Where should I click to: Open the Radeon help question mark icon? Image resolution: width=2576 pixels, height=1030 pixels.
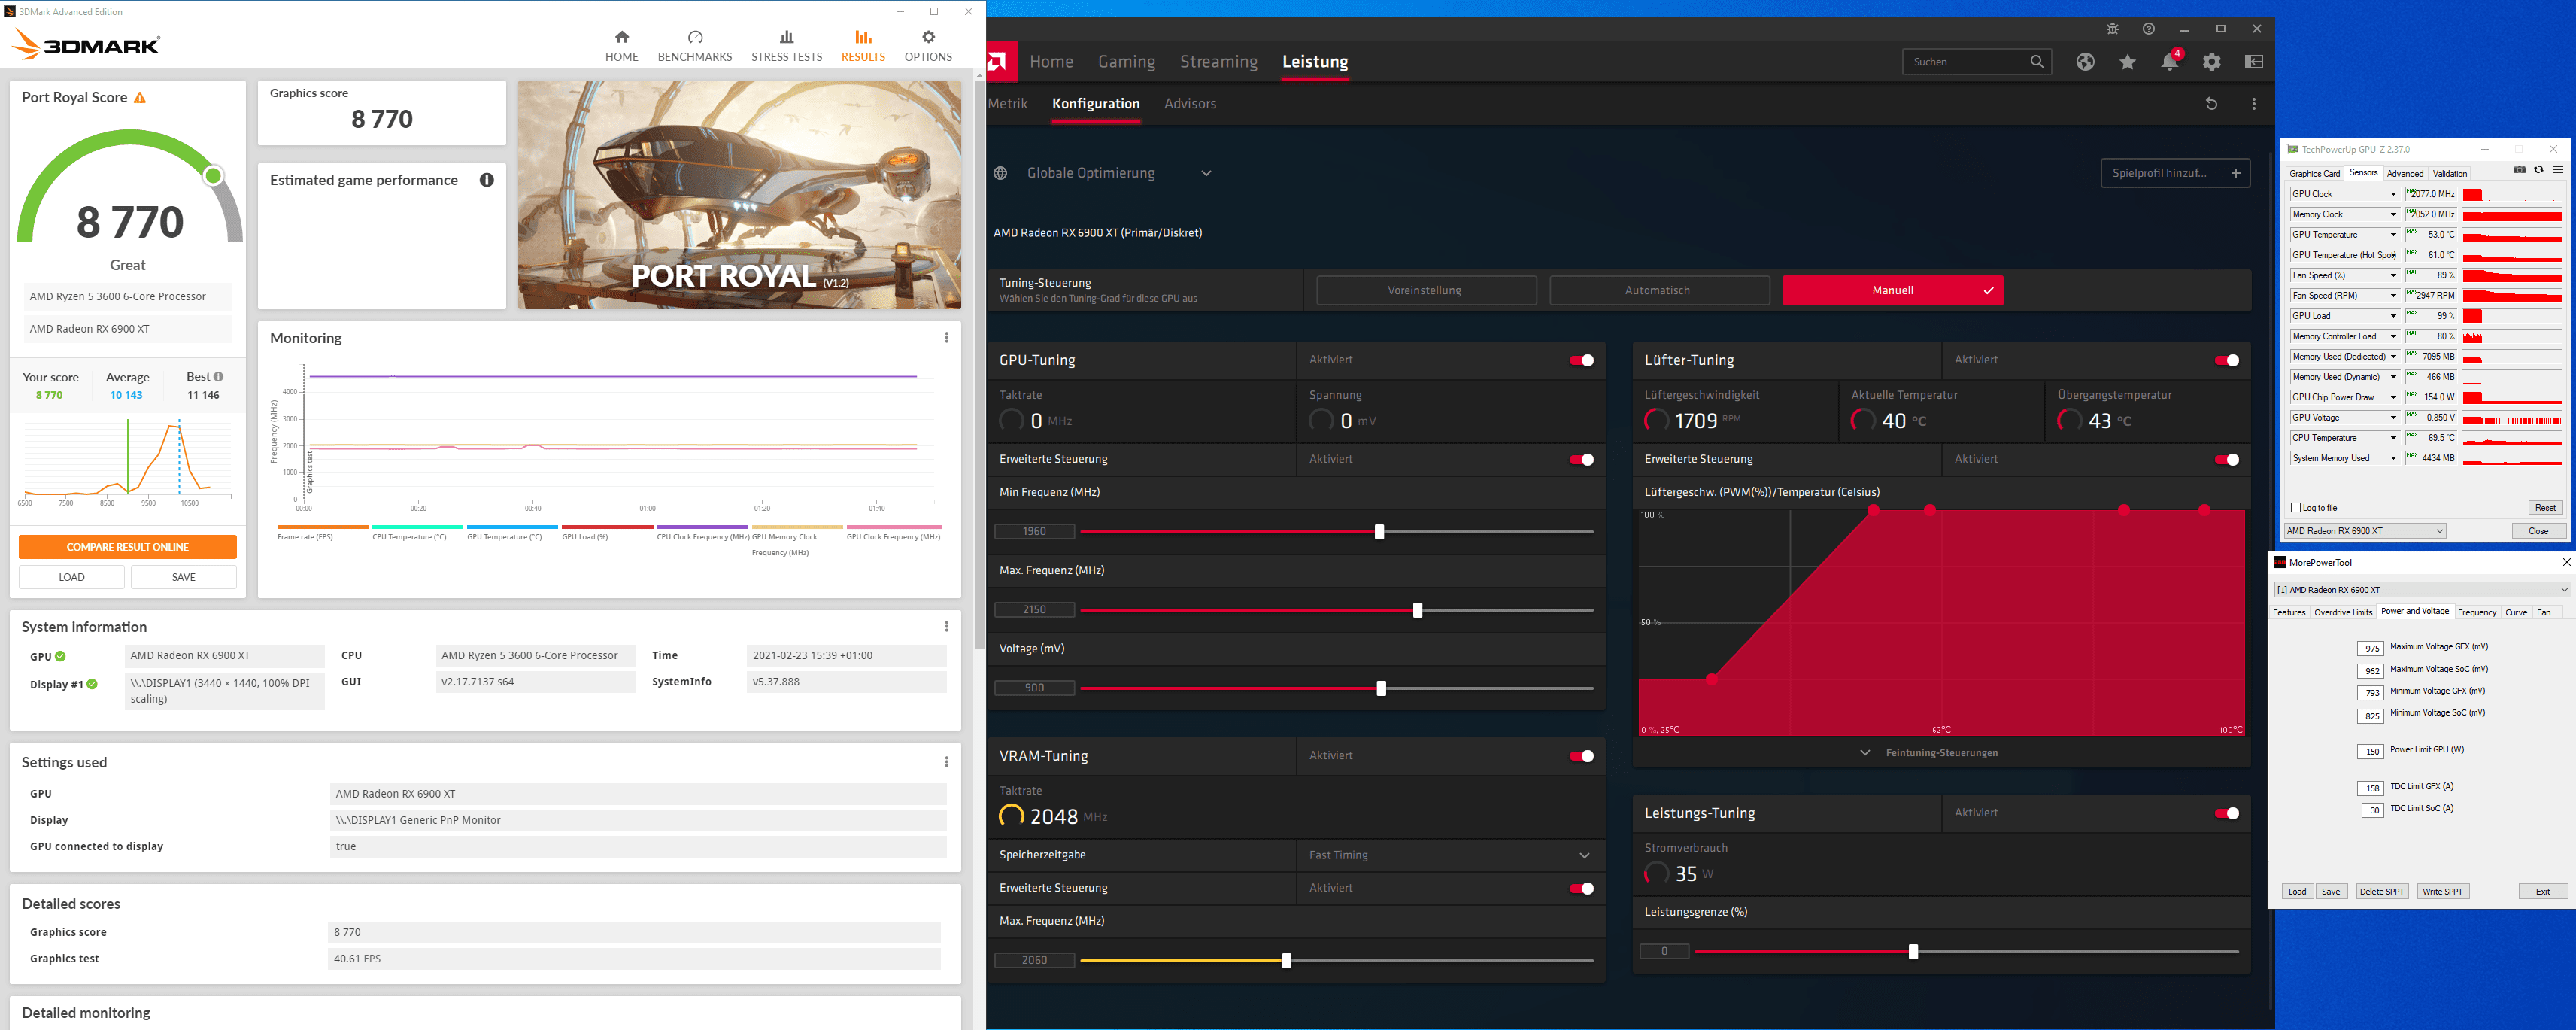pyautogui.click(x=2148, y=29)
